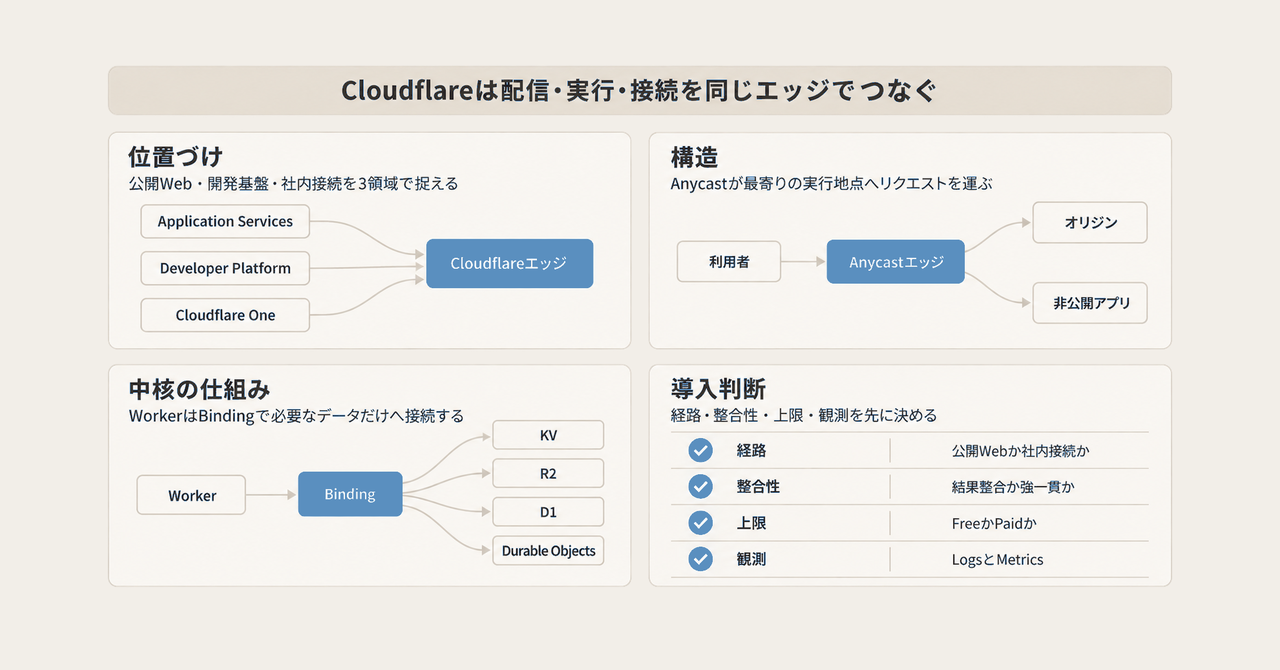Click the 中核の仕組み heading
Viewport: 1280px width, 670px height.
point(200,389)
